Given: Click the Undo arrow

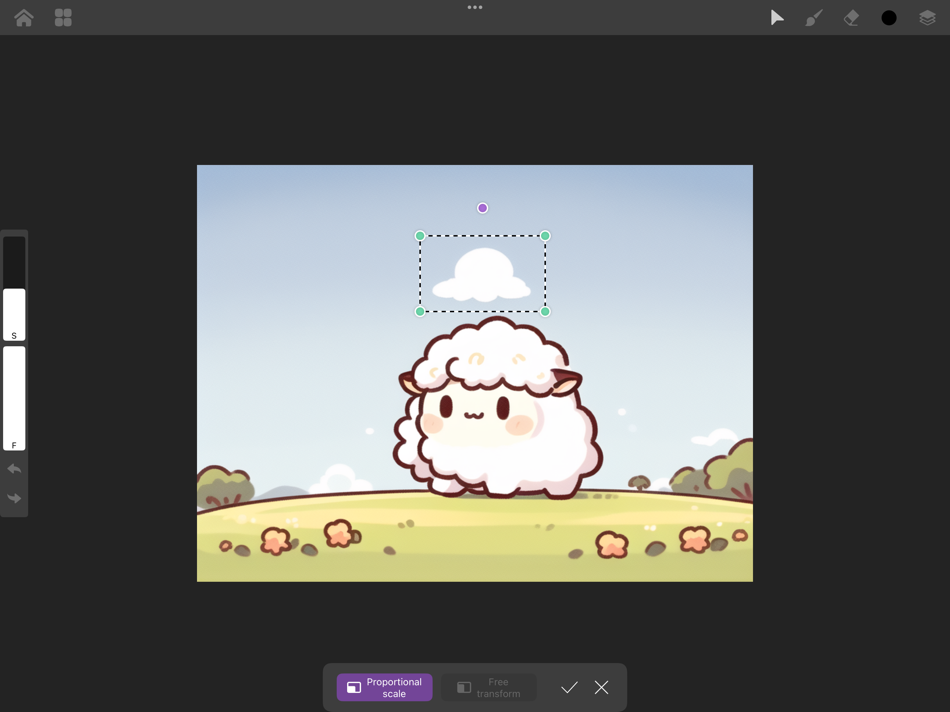Looking at the screenshot, I should click(x=14, y=468).
